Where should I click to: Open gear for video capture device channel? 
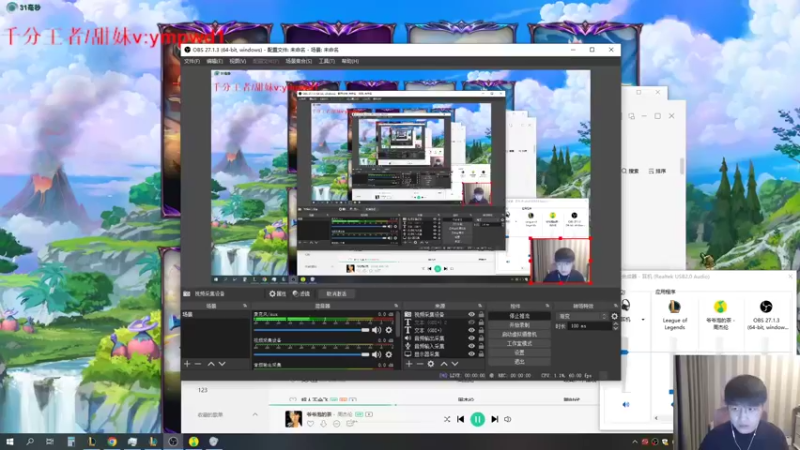pos(389,354)
